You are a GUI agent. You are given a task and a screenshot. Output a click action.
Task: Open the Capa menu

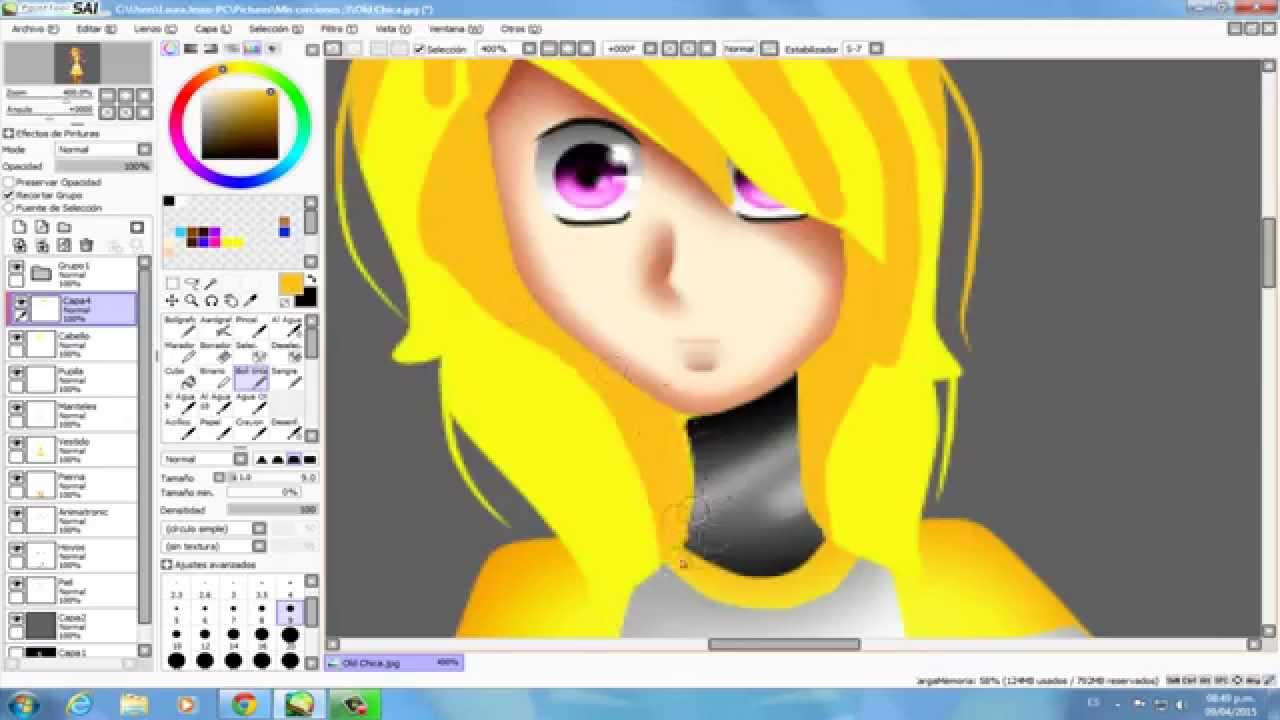tap(212, 29)
